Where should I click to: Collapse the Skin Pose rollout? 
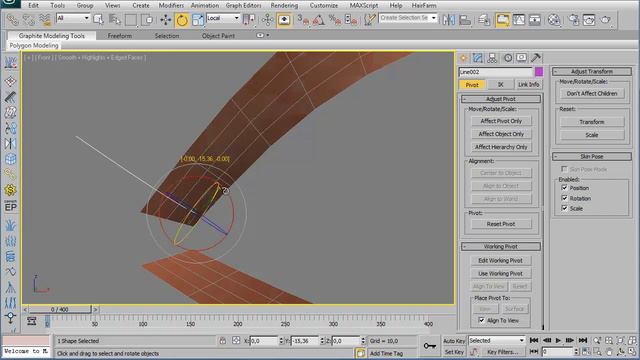tap(592, 156)
